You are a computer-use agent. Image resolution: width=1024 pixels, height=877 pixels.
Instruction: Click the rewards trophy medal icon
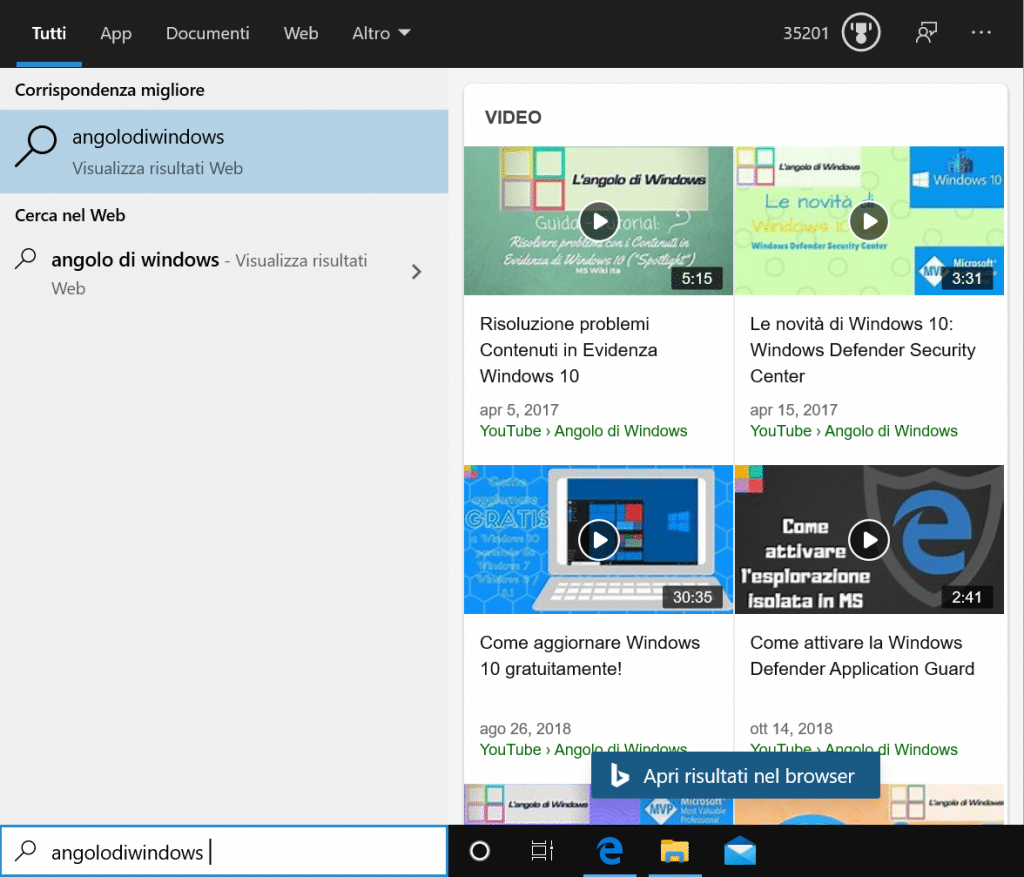pyautogui.click(x=861, y=33)
